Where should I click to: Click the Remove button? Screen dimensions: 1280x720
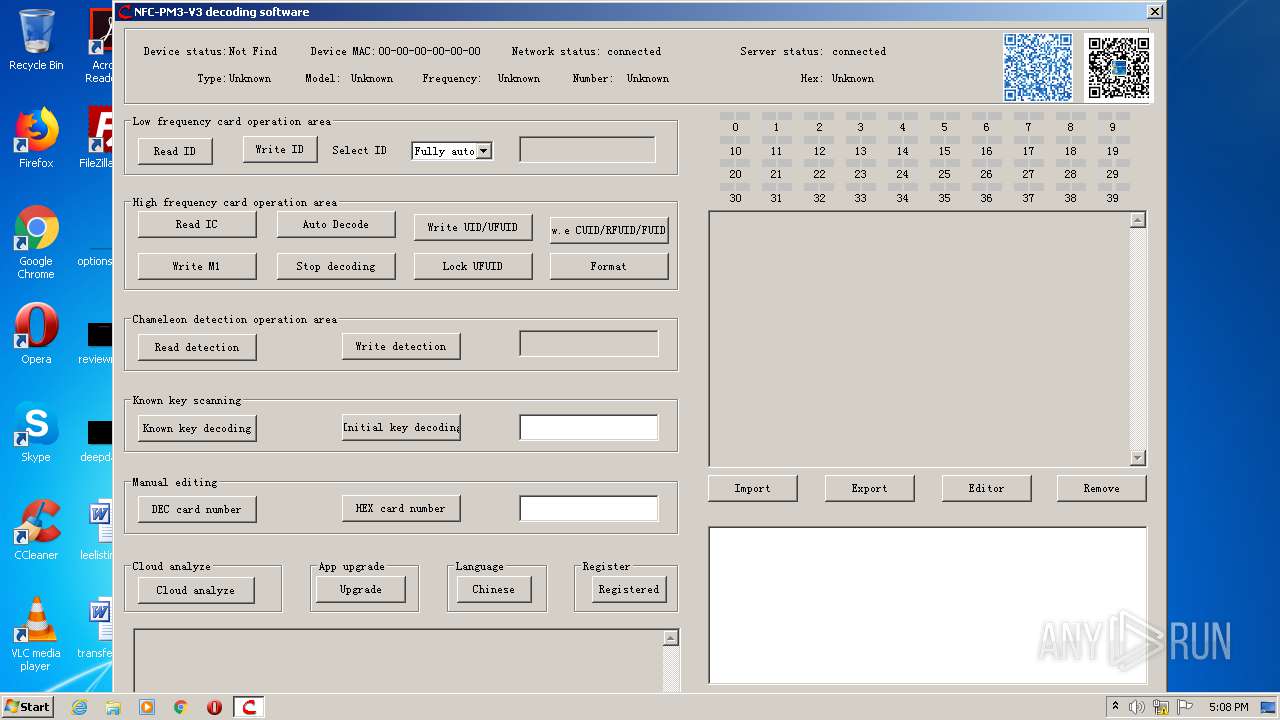(1102, 488)
